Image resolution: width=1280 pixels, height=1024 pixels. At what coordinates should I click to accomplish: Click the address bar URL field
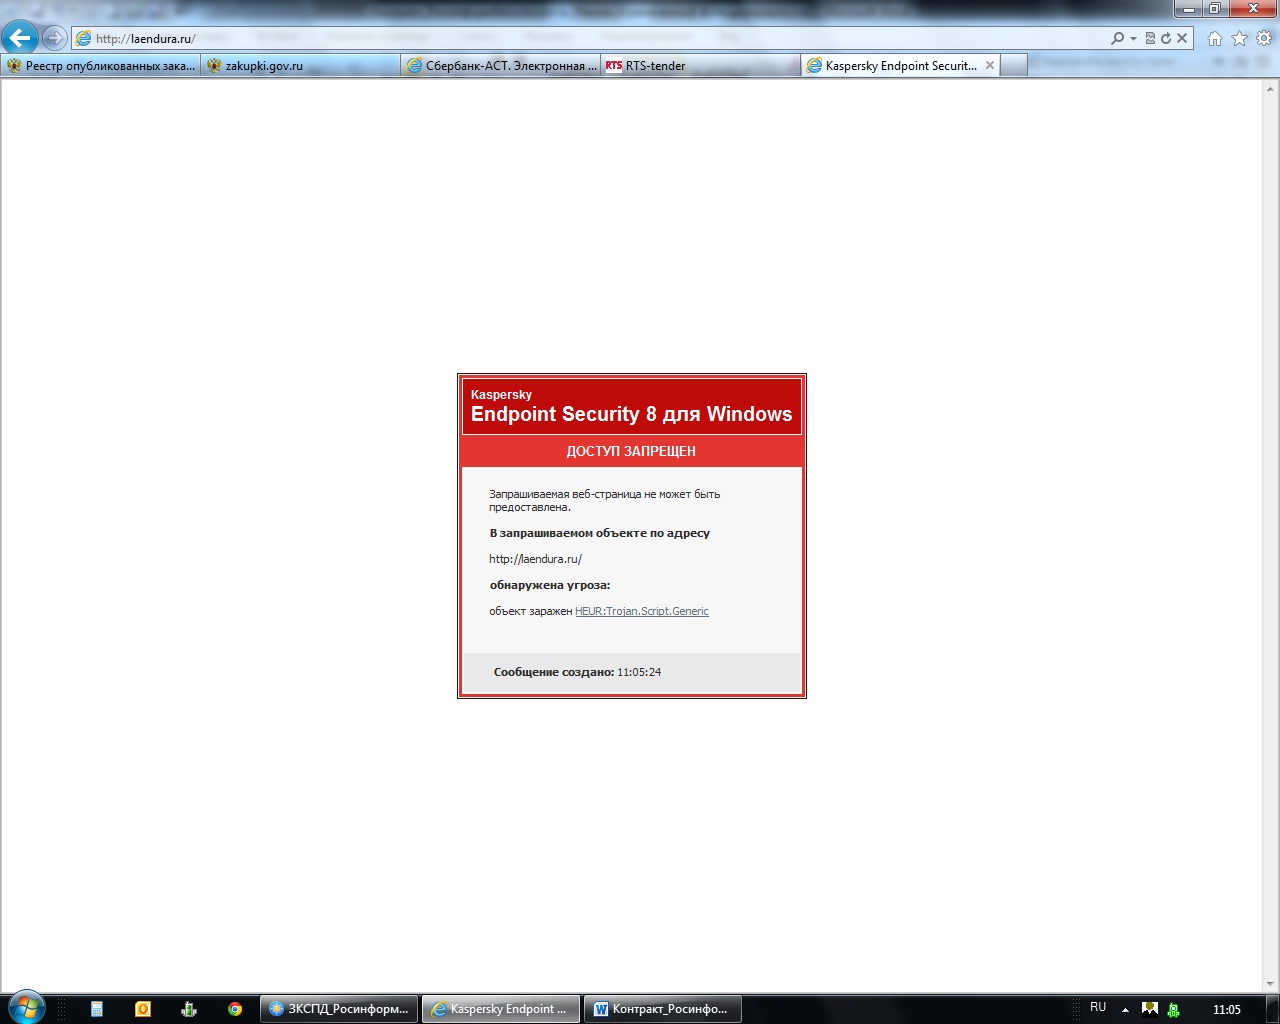tap(600, 38)
